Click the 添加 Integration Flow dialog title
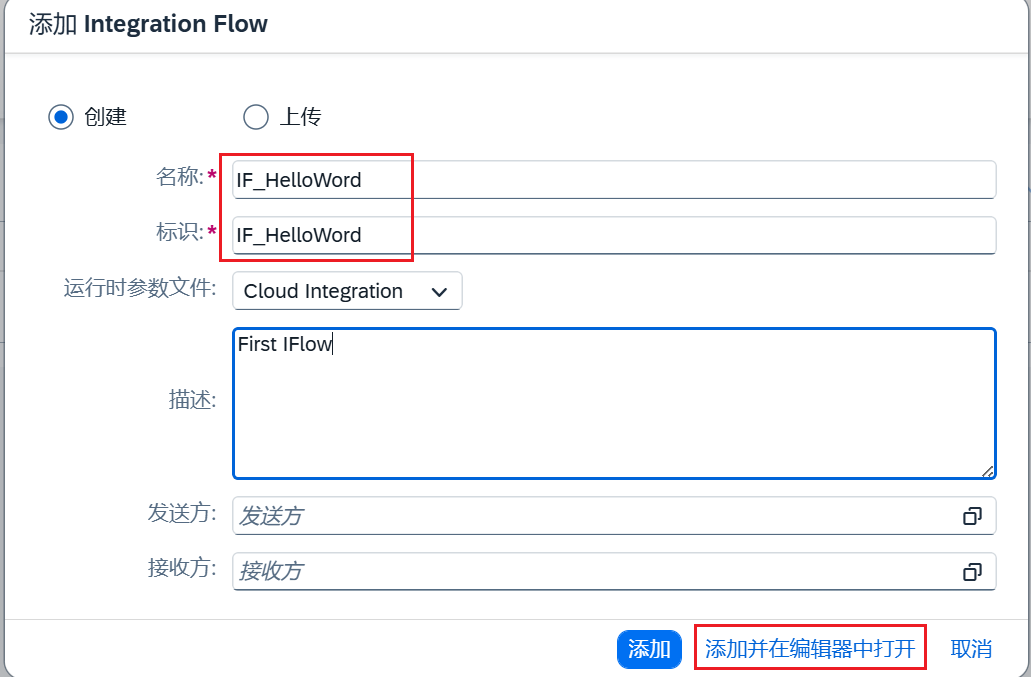The image size is (1031, 677). [x=148, y=24]
